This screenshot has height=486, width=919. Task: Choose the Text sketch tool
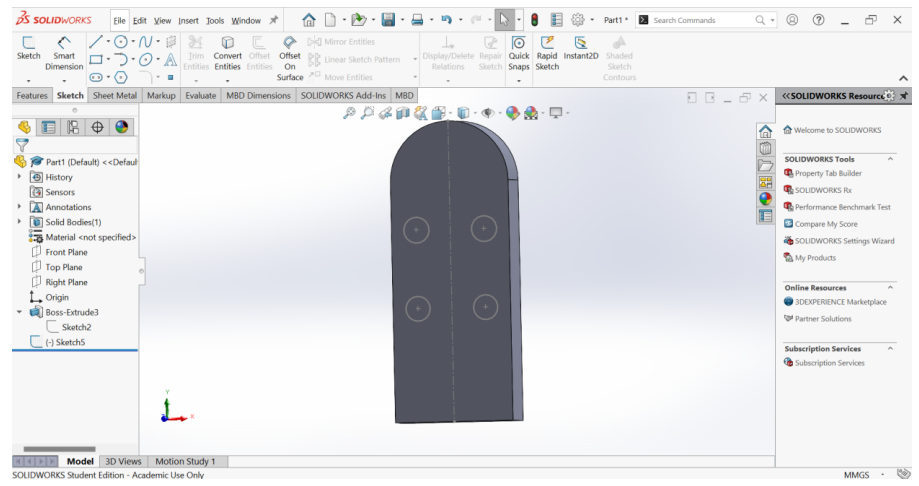(x=171, y=59)
